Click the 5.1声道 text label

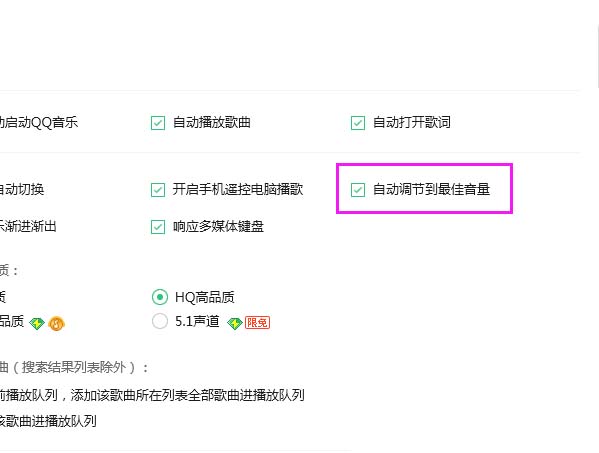(197, 321)
